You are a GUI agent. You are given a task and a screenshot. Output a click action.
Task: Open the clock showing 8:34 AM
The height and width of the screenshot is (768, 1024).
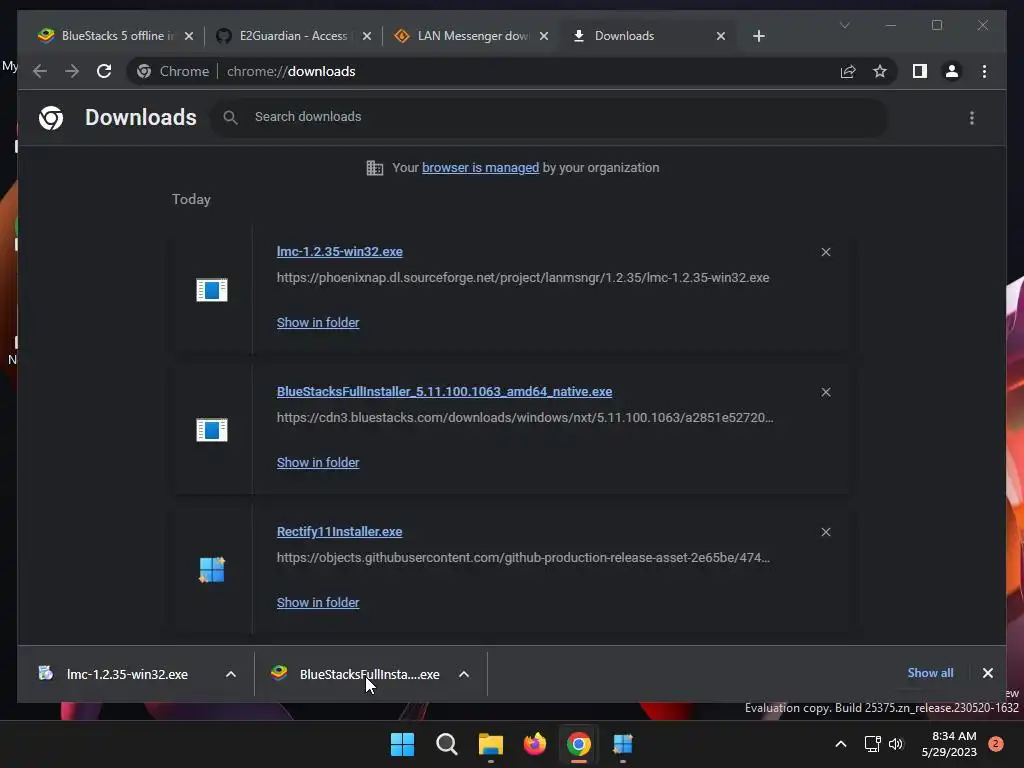point(949,744)
